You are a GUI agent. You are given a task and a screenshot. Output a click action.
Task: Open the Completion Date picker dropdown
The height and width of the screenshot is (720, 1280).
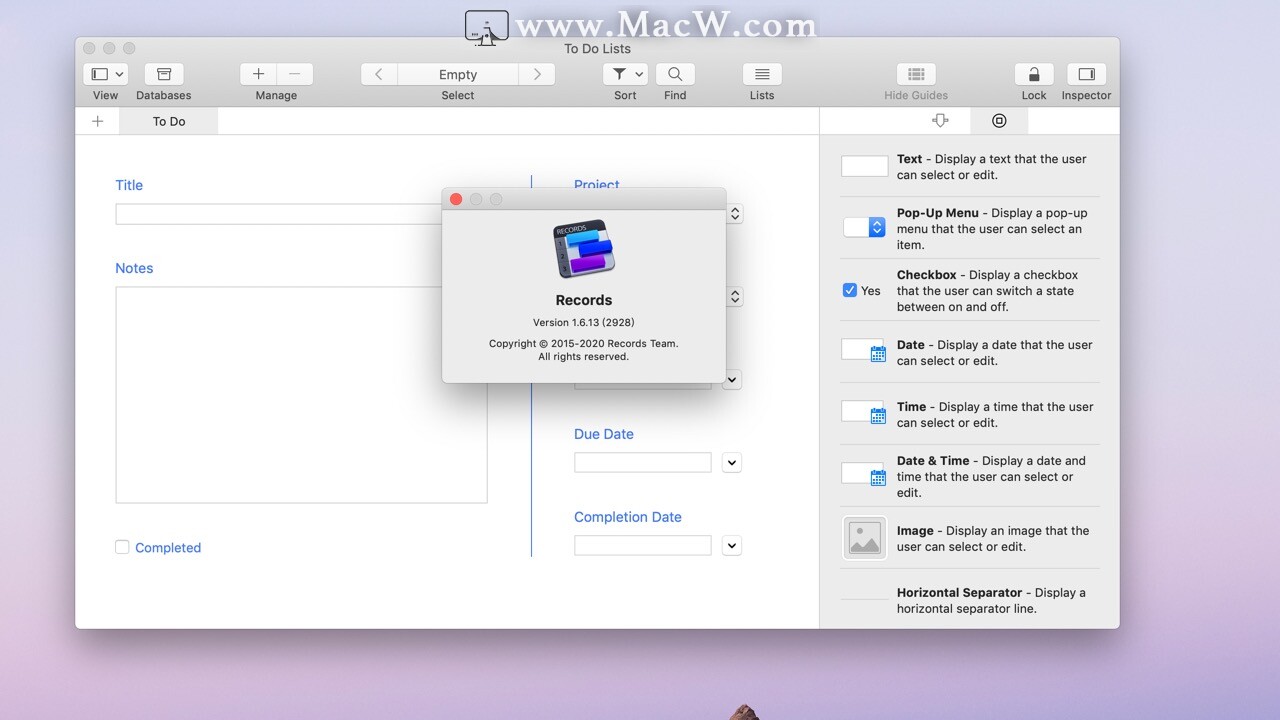coord(732,546)
